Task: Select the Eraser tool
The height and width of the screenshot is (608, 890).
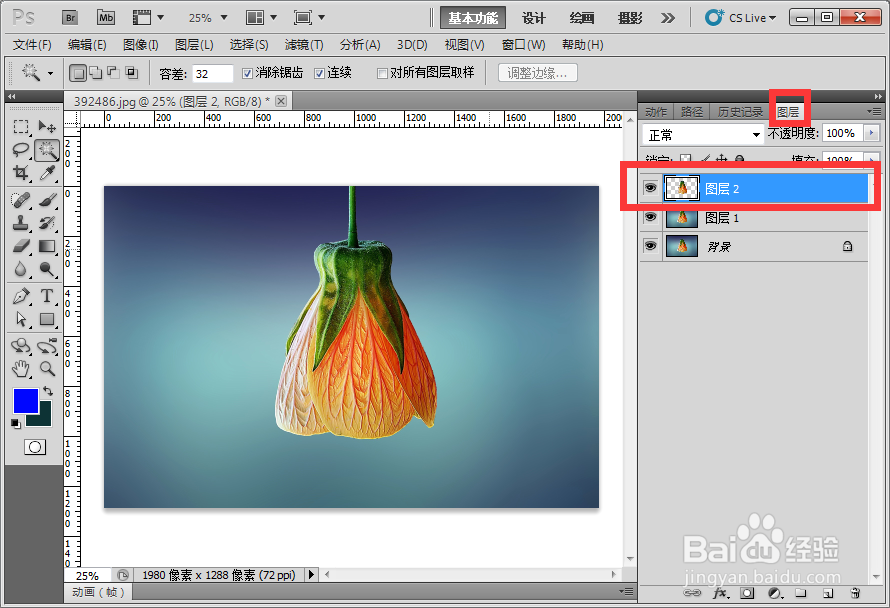Action: tap(21, 246)
